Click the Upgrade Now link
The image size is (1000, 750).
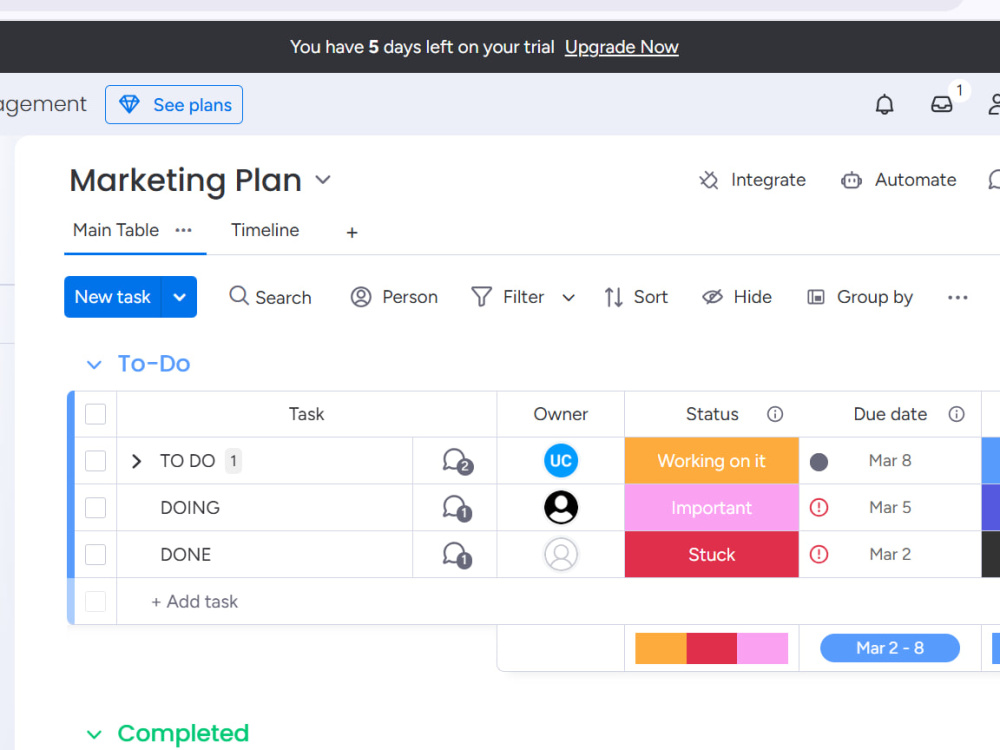621,47
